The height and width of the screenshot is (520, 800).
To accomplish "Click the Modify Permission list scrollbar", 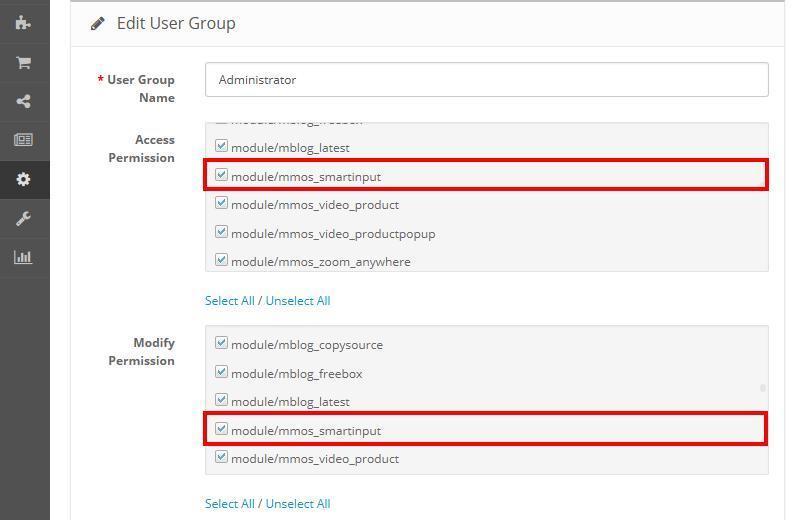I will click(x=763, y=388).
